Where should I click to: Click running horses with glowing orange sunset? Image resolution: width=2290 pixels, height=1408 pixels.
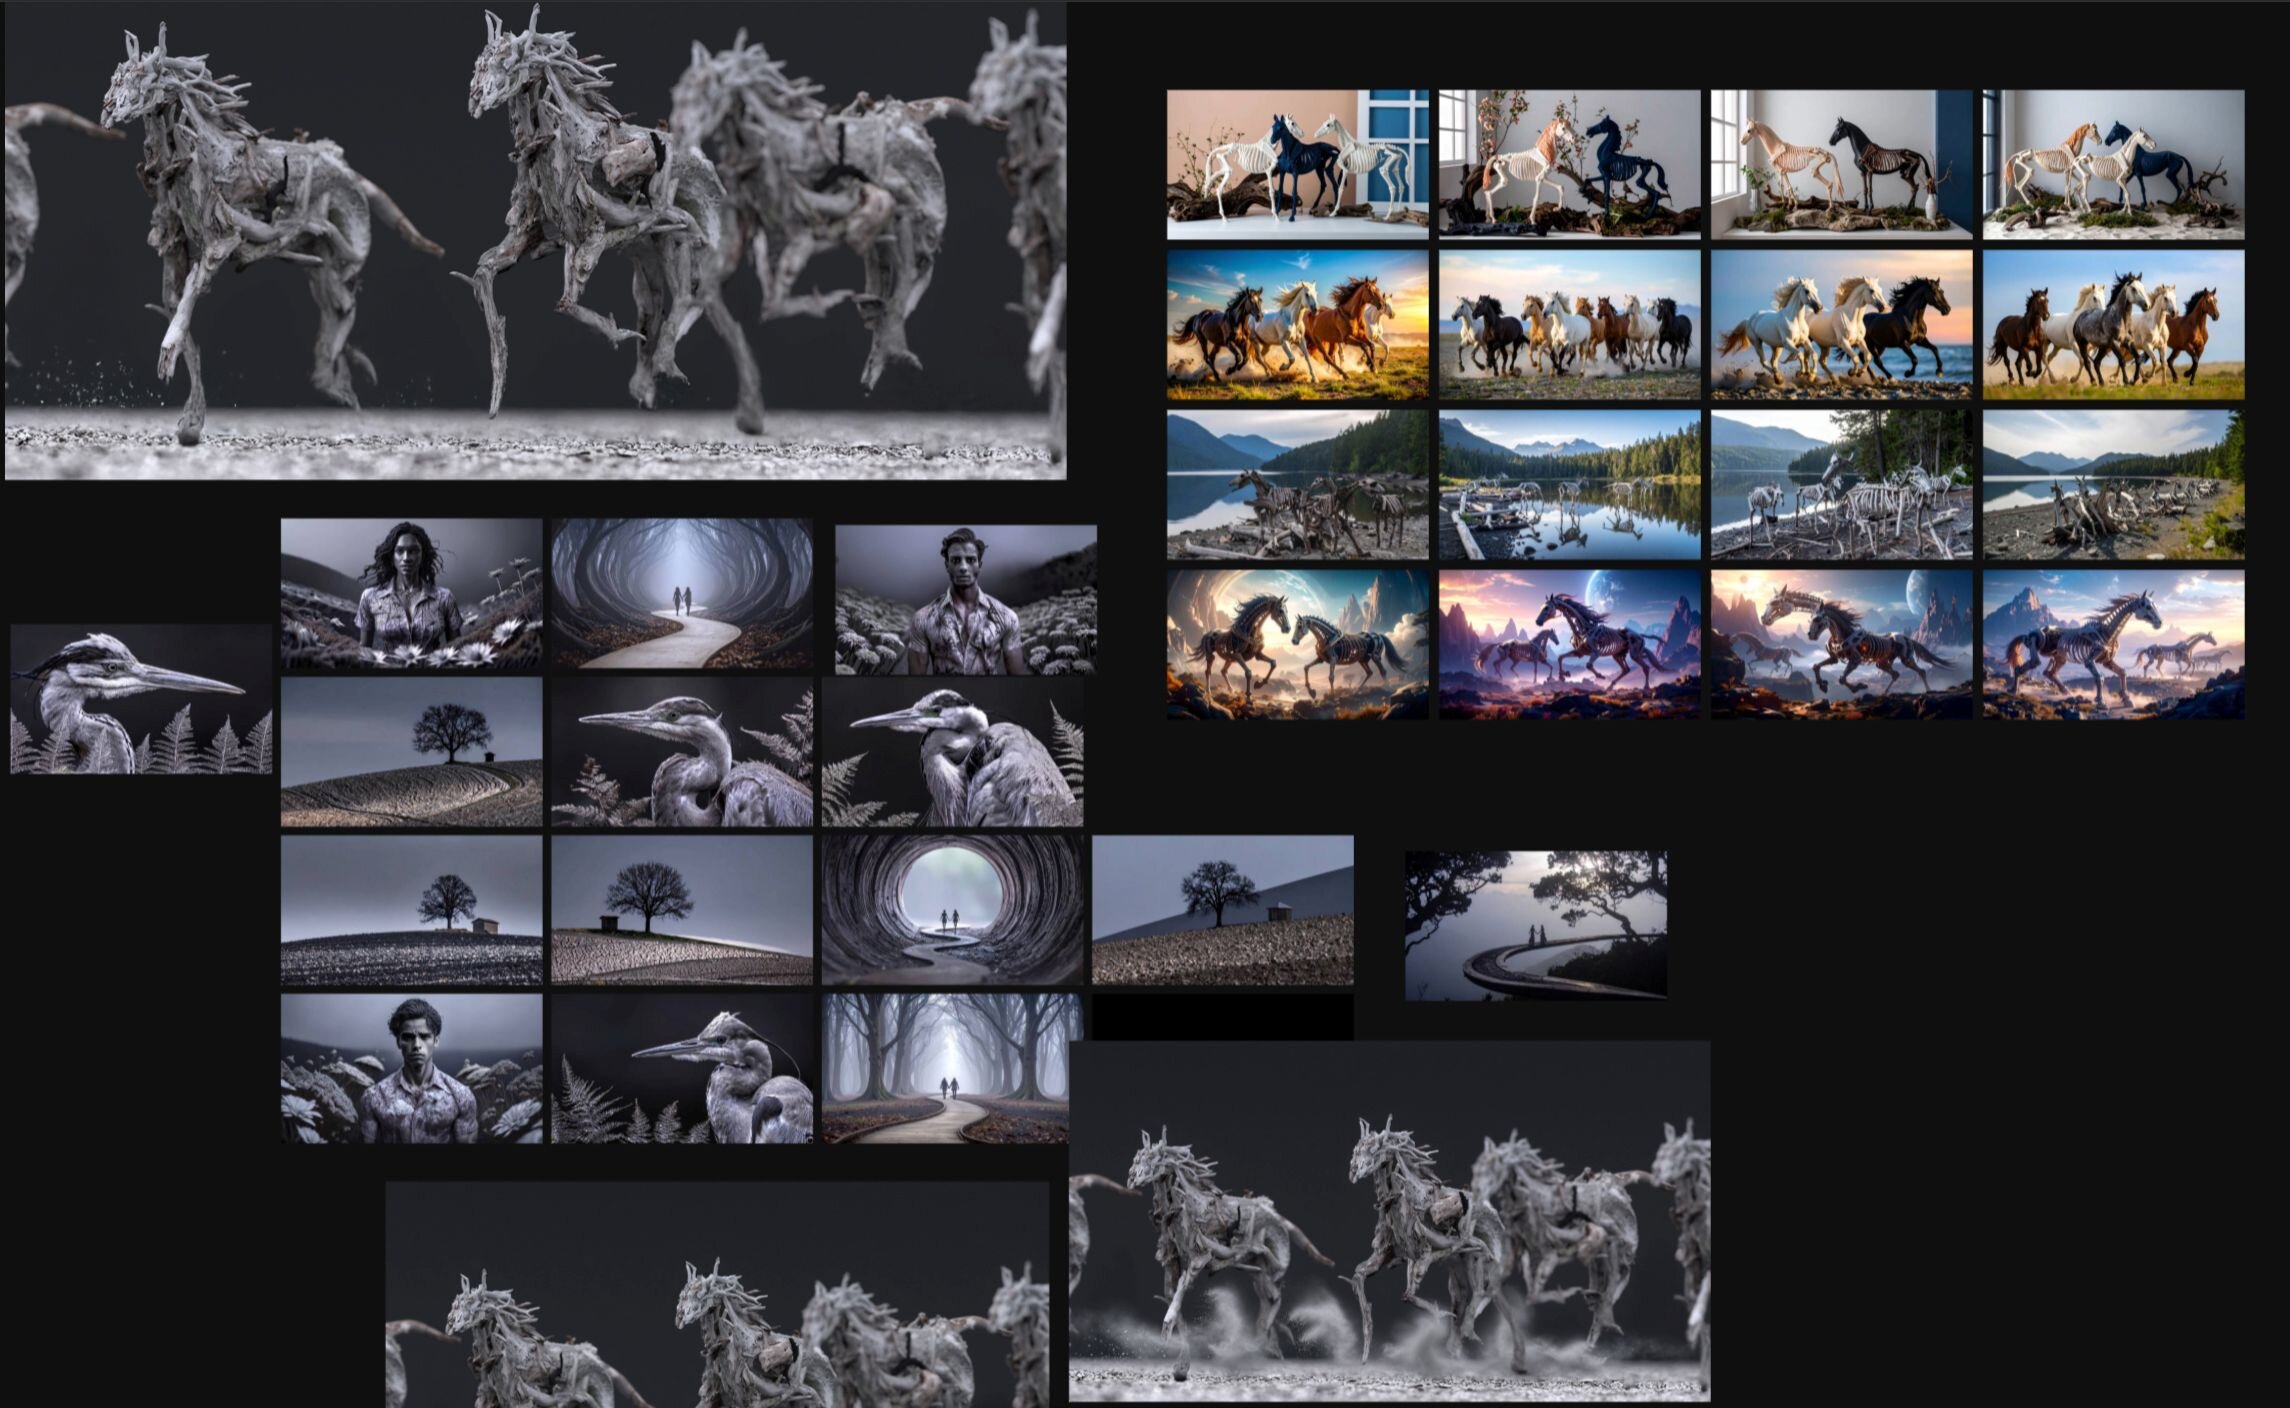point(1297,324)
